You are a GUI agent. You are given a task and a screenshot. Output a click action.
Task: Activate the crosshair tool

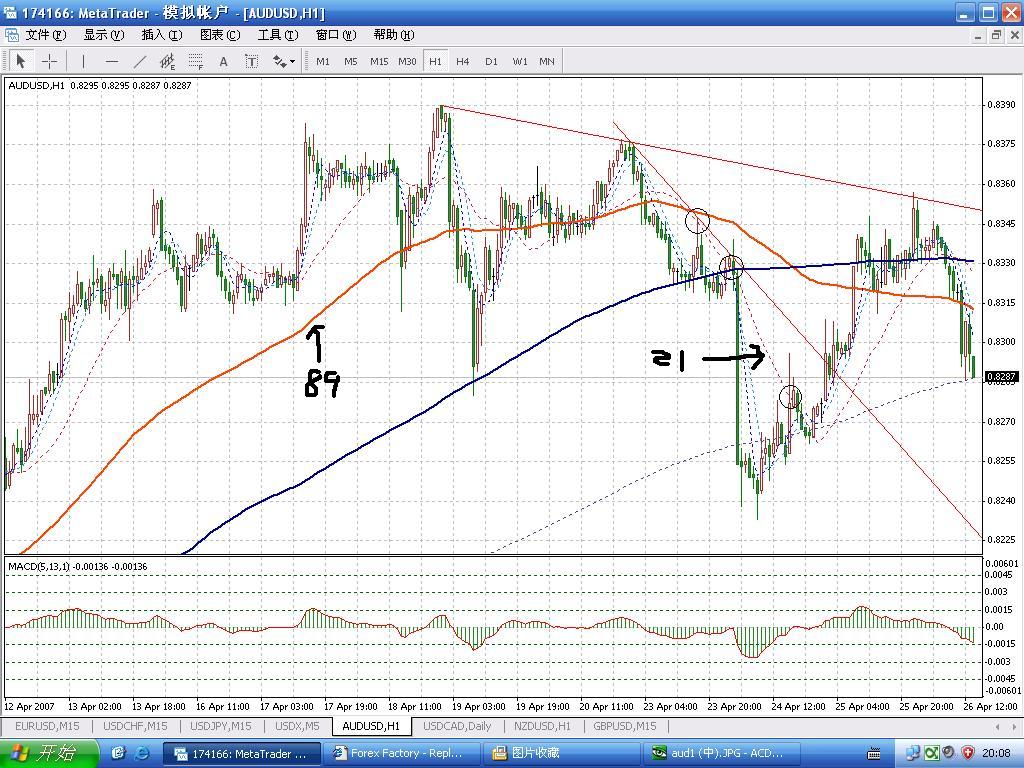pyautogui.click(x=49, y=61)
